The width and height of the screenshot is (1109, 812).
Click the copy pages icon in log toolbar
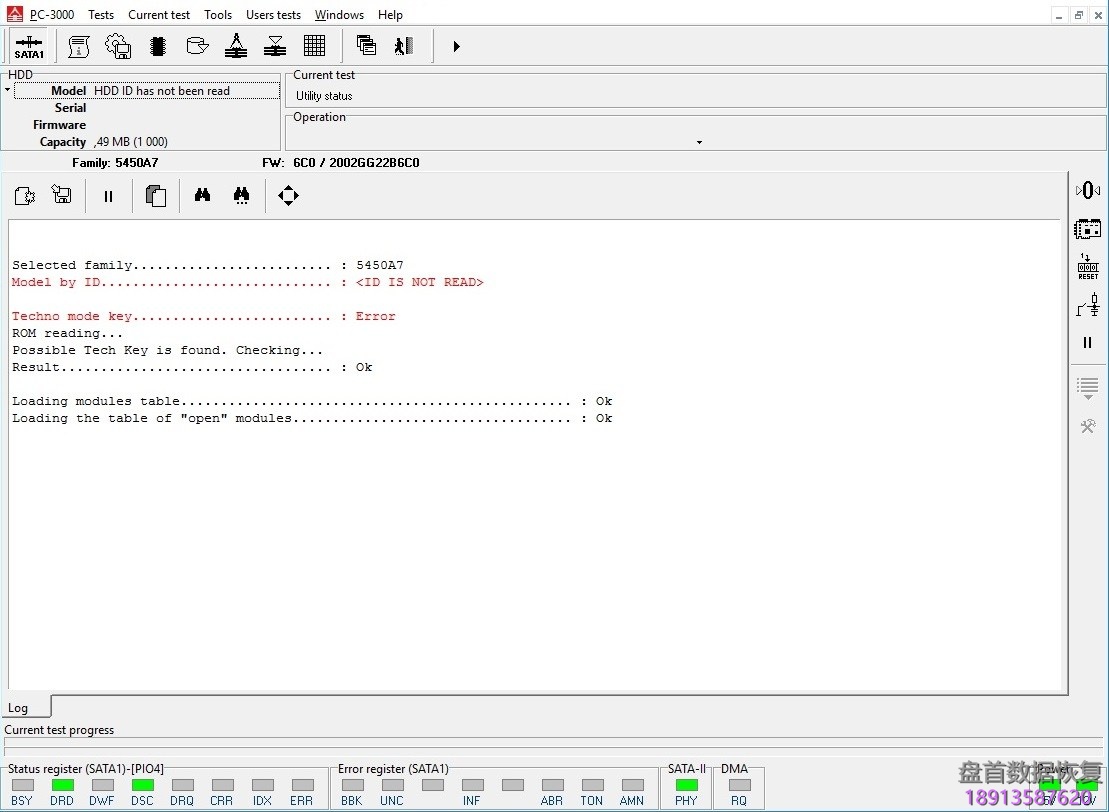pos(155,196)
